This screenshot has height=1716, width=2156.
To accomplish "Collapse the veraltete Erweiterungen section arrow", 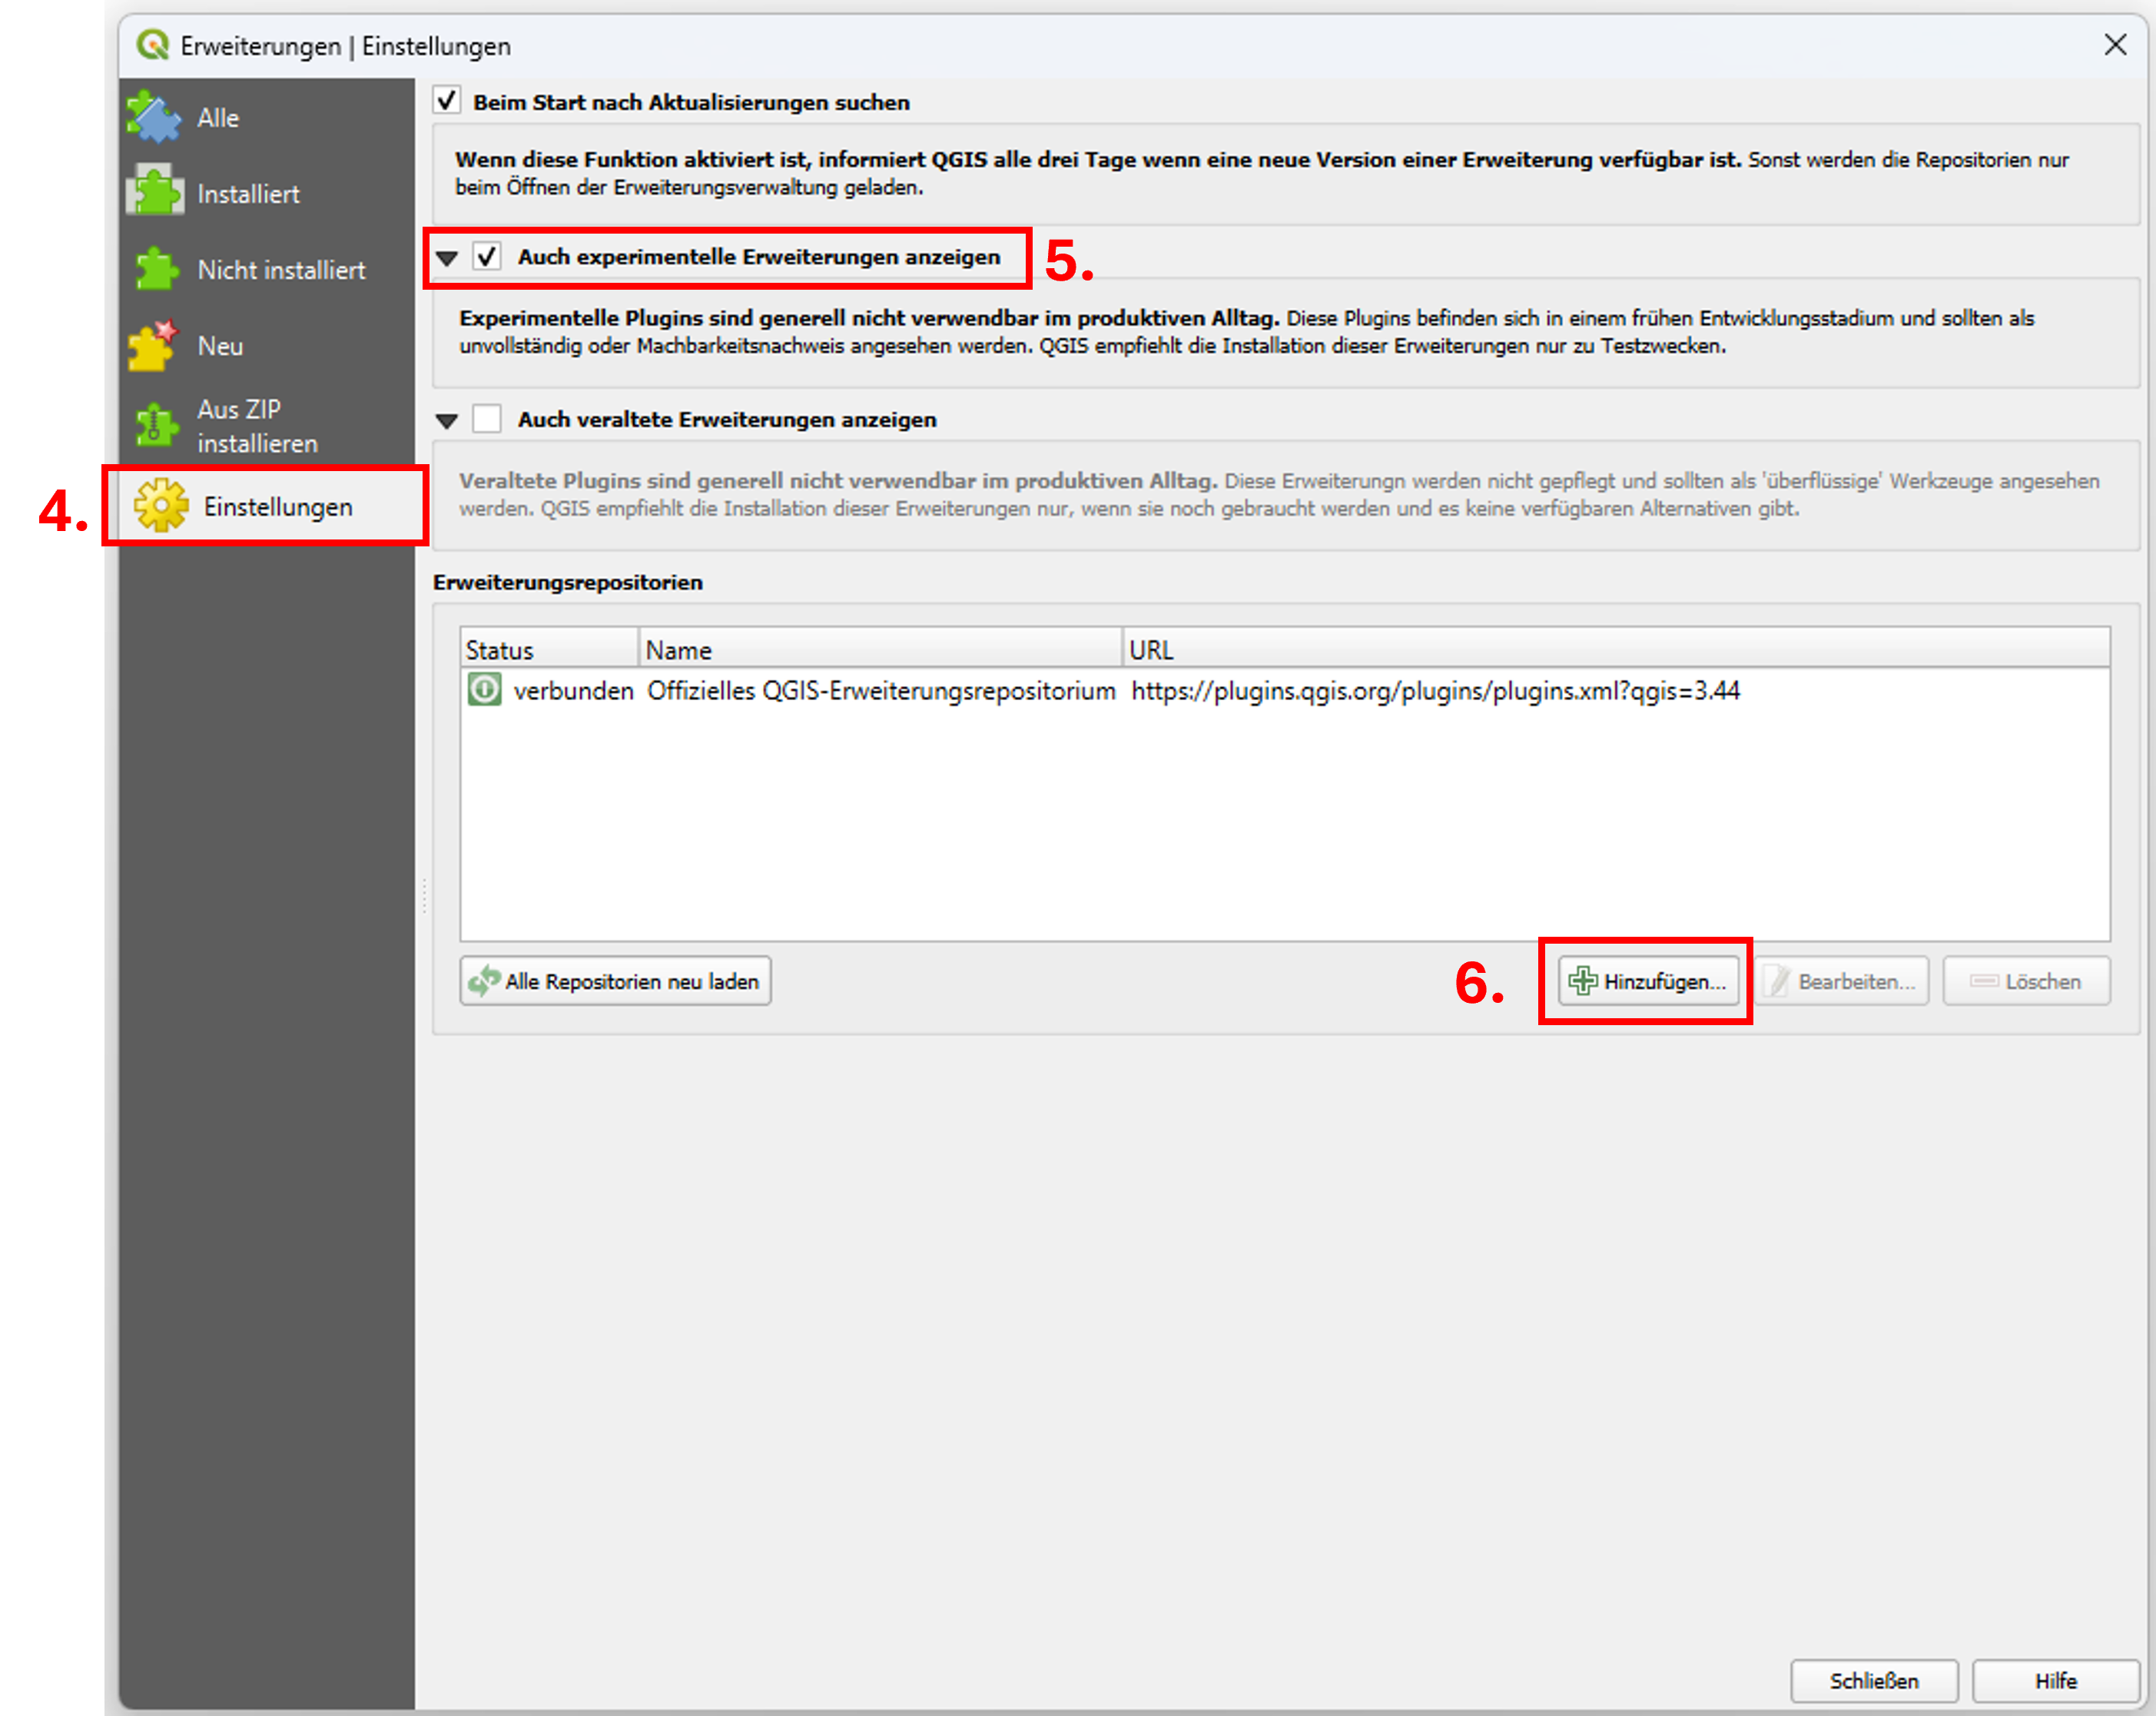I will pos(447,421).
